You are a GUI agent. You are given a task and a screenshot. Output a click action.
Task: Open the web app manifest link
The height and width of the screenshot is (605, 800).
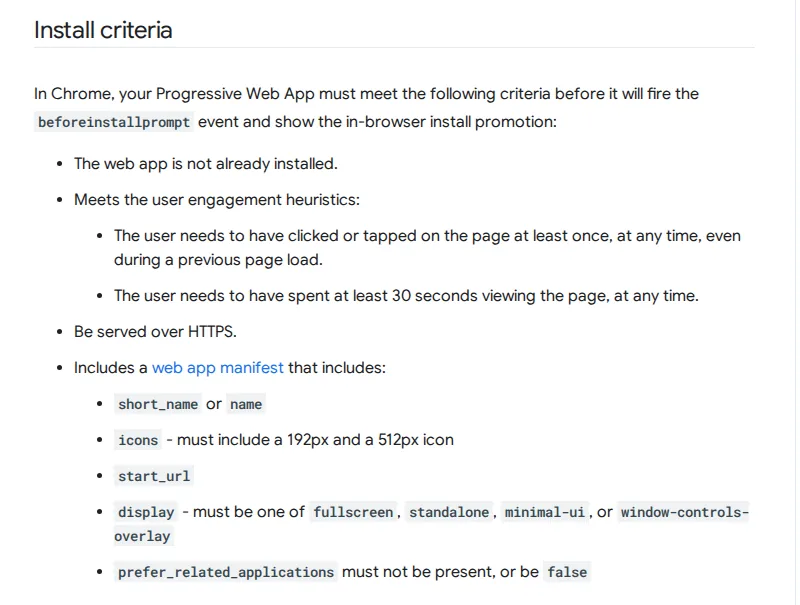pyautogui.click(x=217, y=368)
